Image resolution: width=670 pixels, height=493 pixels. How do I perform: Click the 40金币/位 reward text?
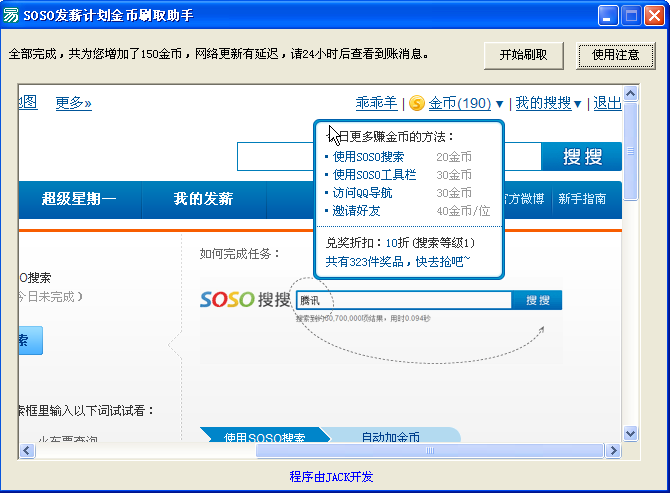(x=463, y=211)
